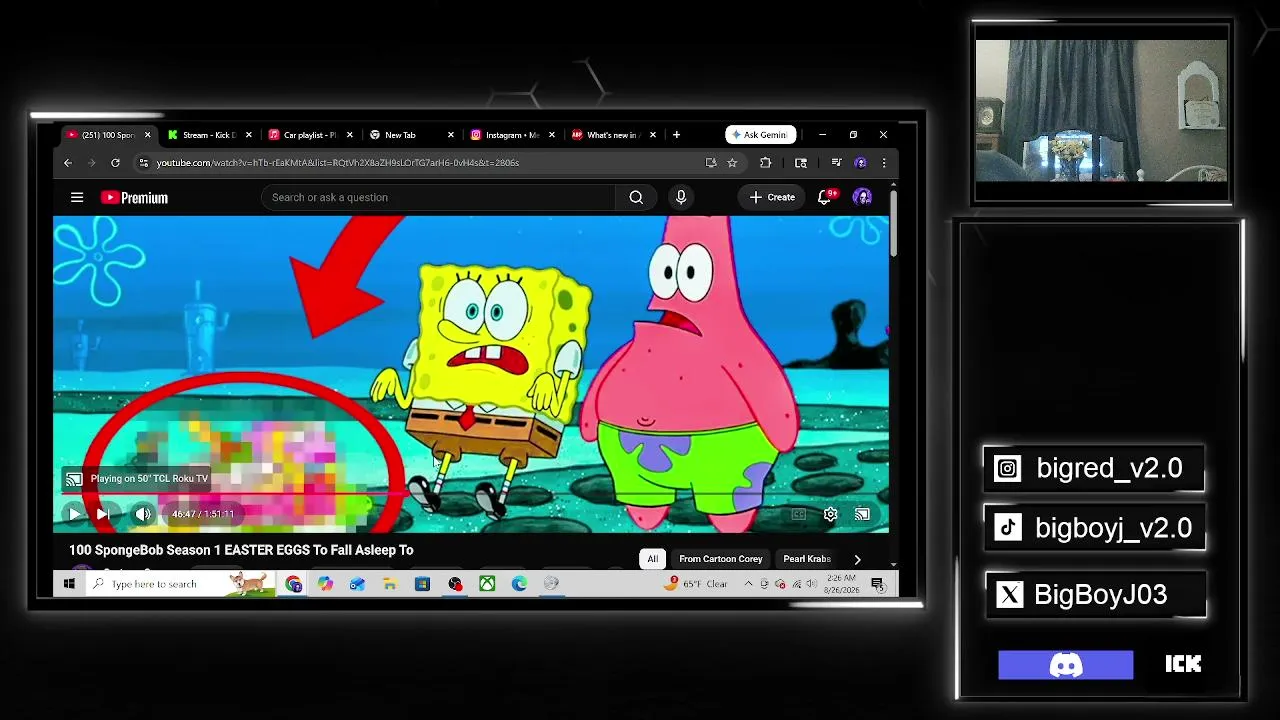1280x720 pixels.
Task: Close the Stream - Kick tab
Action: (x=249, y=135)
